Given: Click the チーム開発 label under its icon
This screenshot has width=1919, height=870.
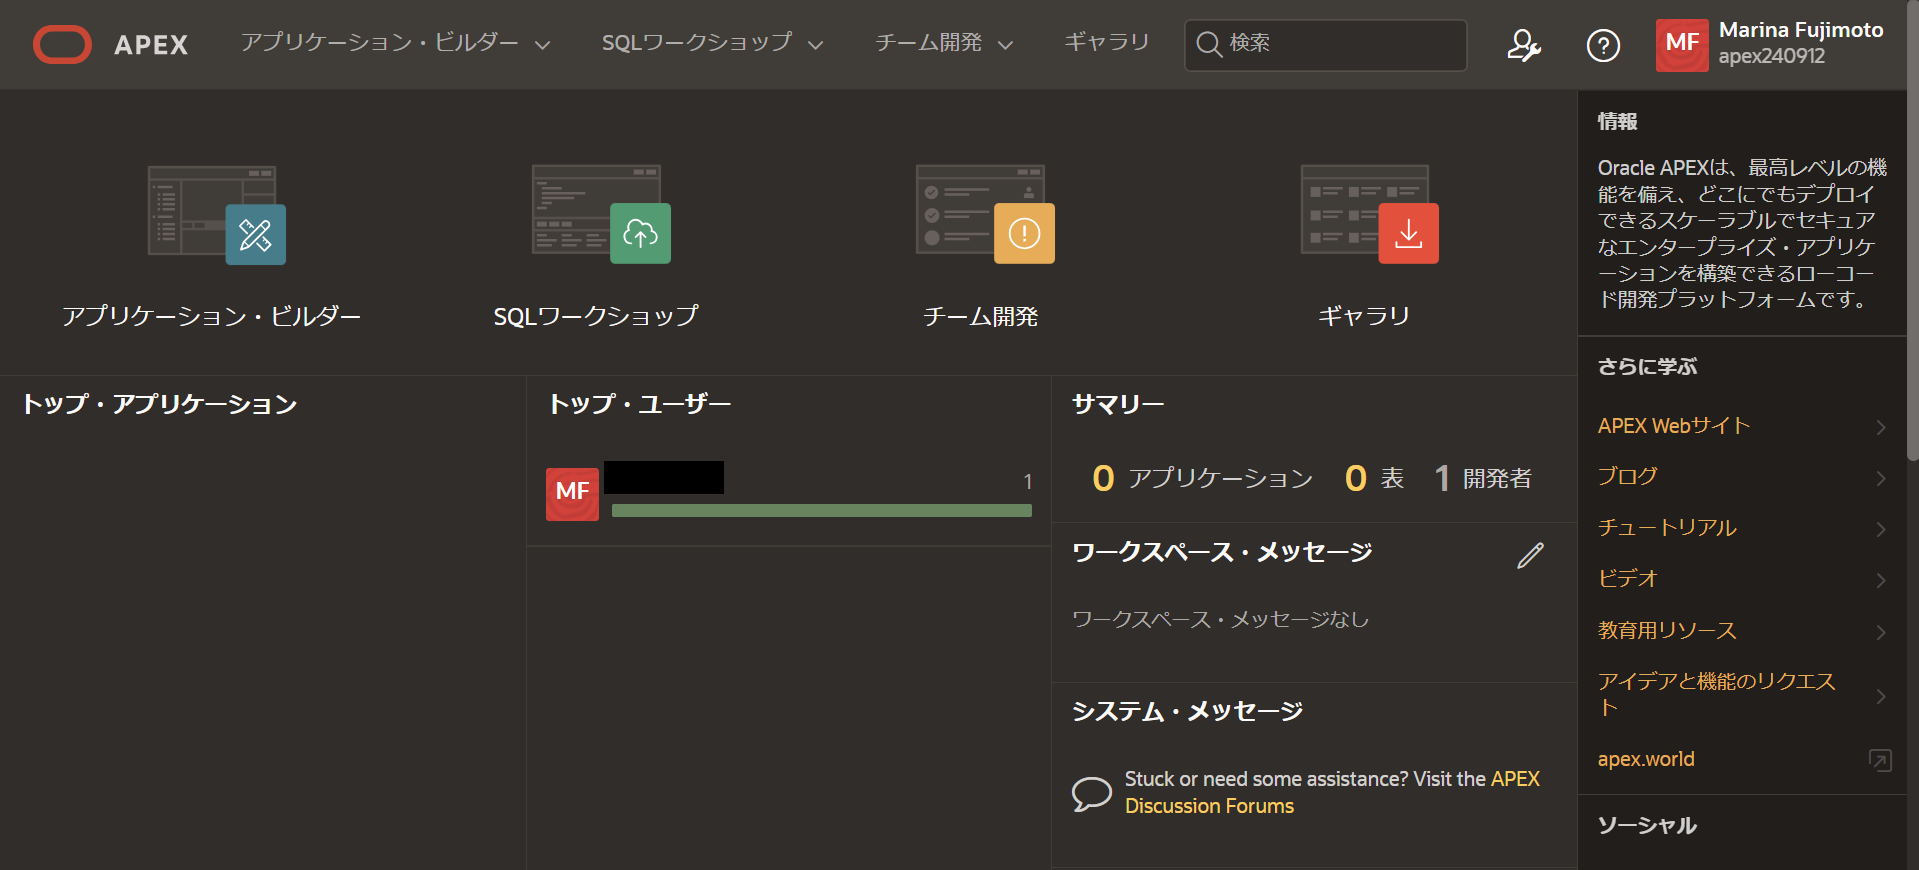Looking at the screenshot, I should click(980, 316).
